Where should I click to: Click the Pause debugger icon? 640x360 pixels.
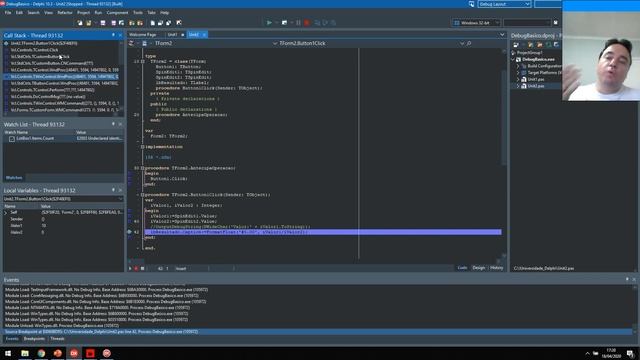click(x=298, y=23)
